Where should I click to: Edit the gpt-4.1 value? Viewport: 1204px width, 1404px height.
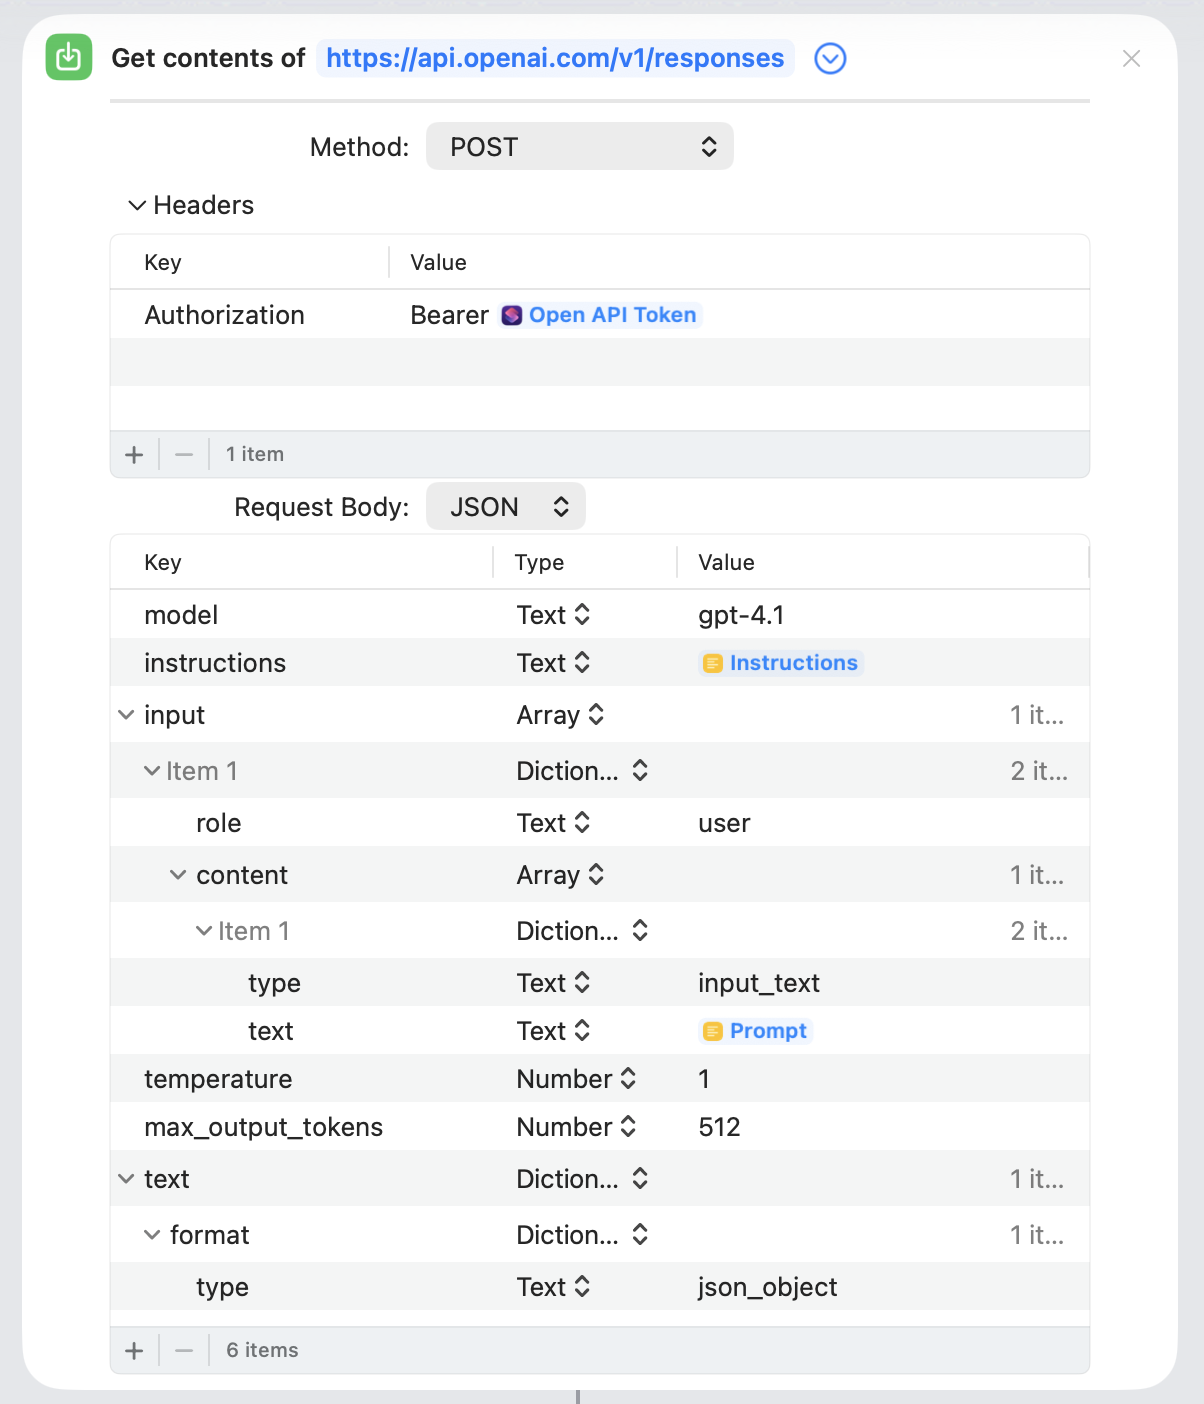[741, 615]
